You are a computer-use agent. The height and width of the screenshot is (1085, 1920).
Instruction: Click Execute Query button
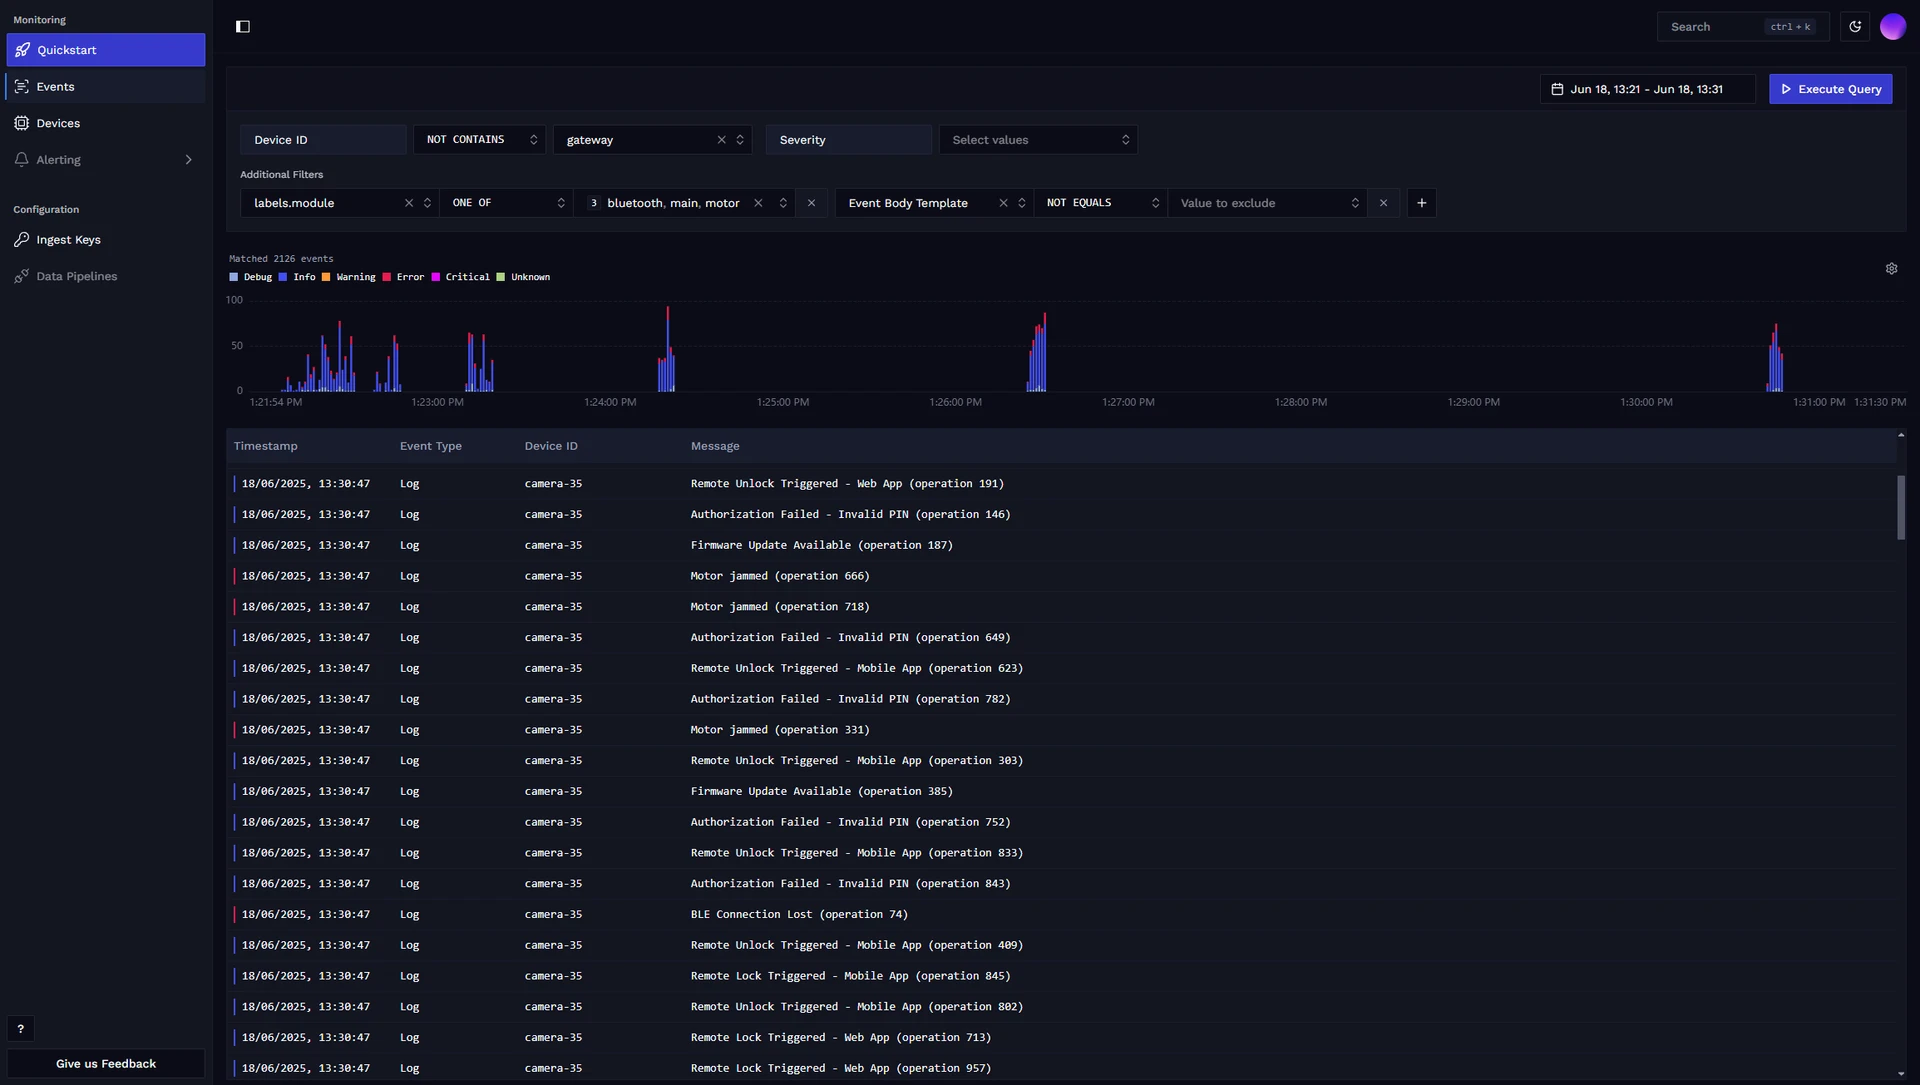[1830, 89]
